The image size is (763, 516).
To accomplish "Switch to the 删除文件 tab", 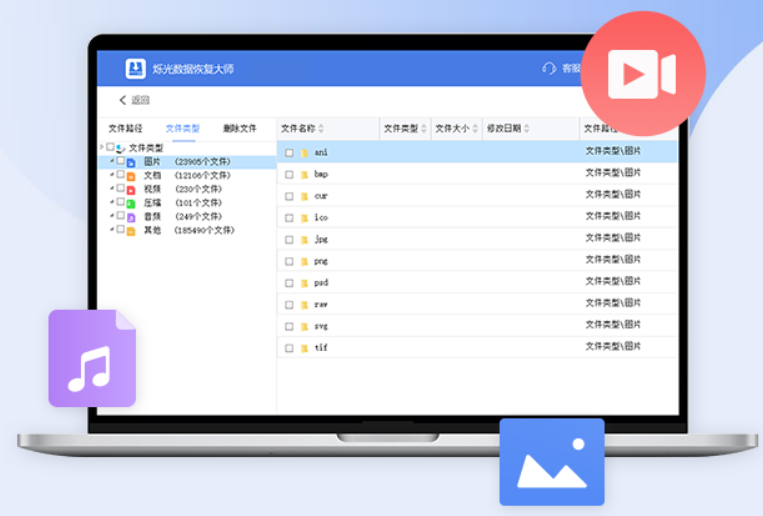I will pyautogui.click(x=240, y=129).
